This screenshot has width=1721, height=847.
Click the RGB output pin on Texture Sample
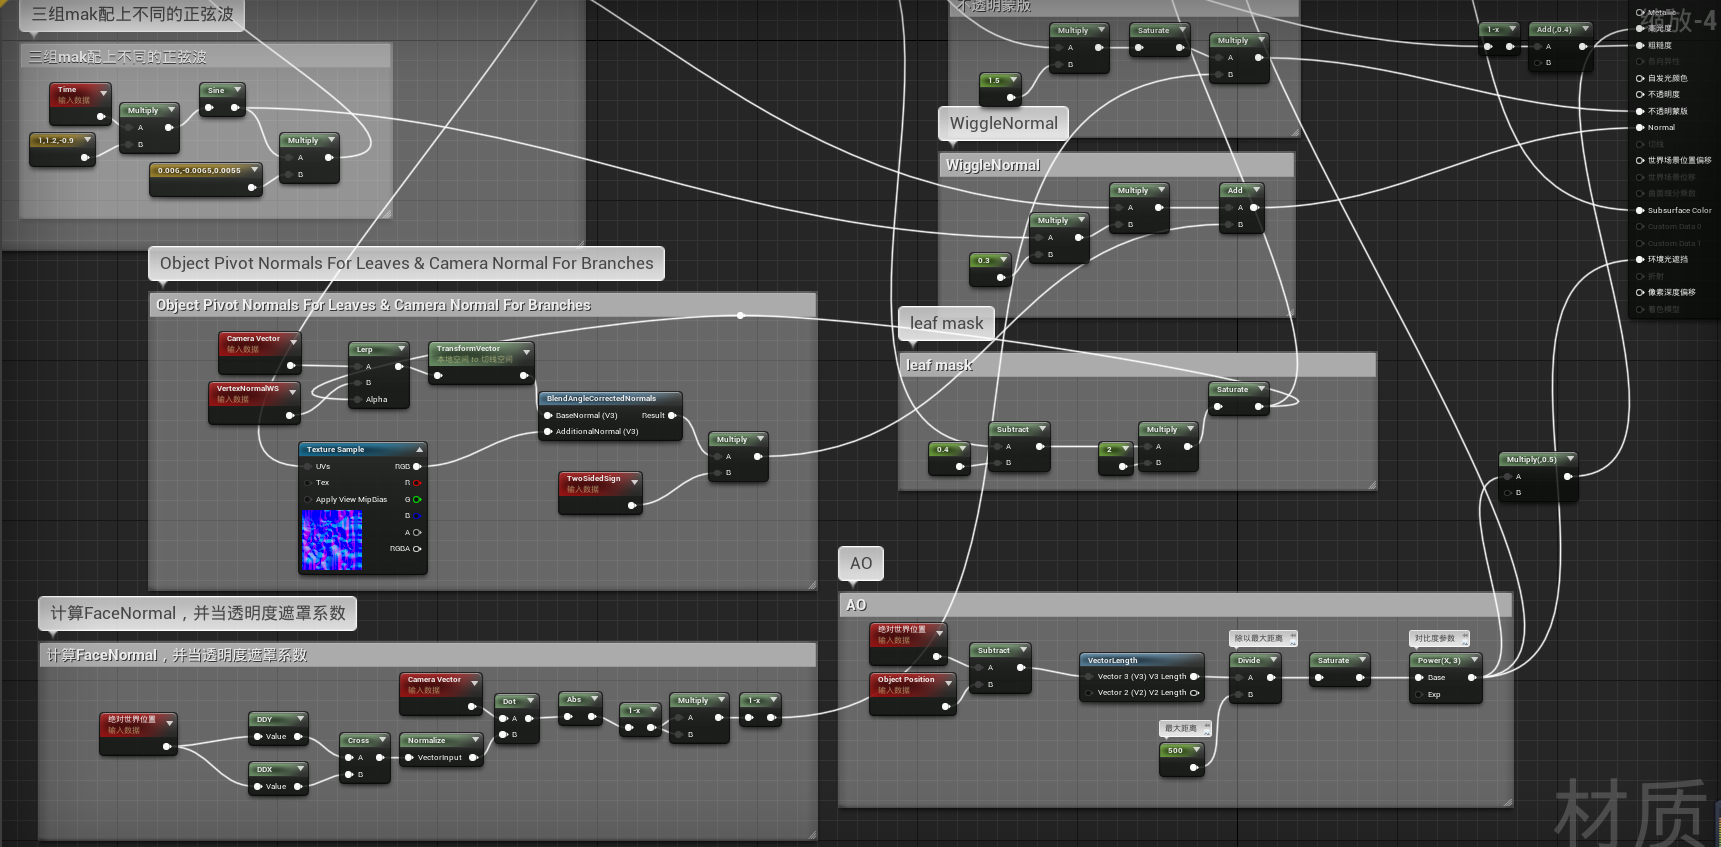tap(417, 466)
